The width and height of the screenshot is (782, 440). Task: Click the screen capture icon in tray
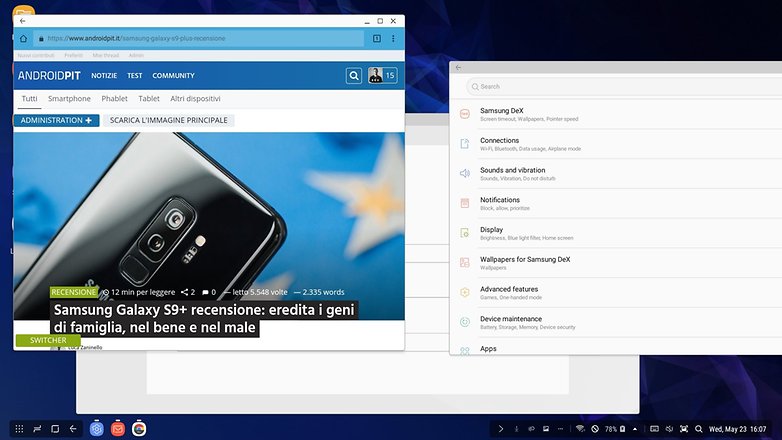pos(684,429)
